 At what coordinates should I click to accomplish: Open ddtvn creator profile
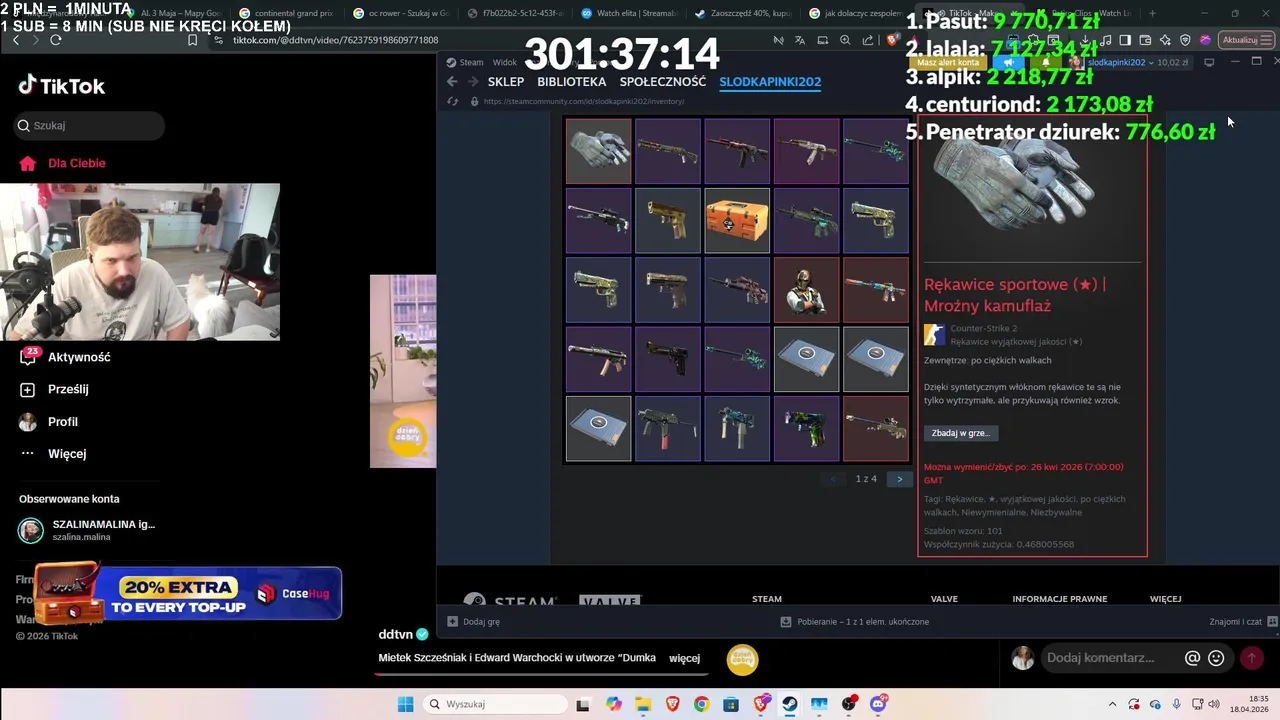tap(403, 634)
